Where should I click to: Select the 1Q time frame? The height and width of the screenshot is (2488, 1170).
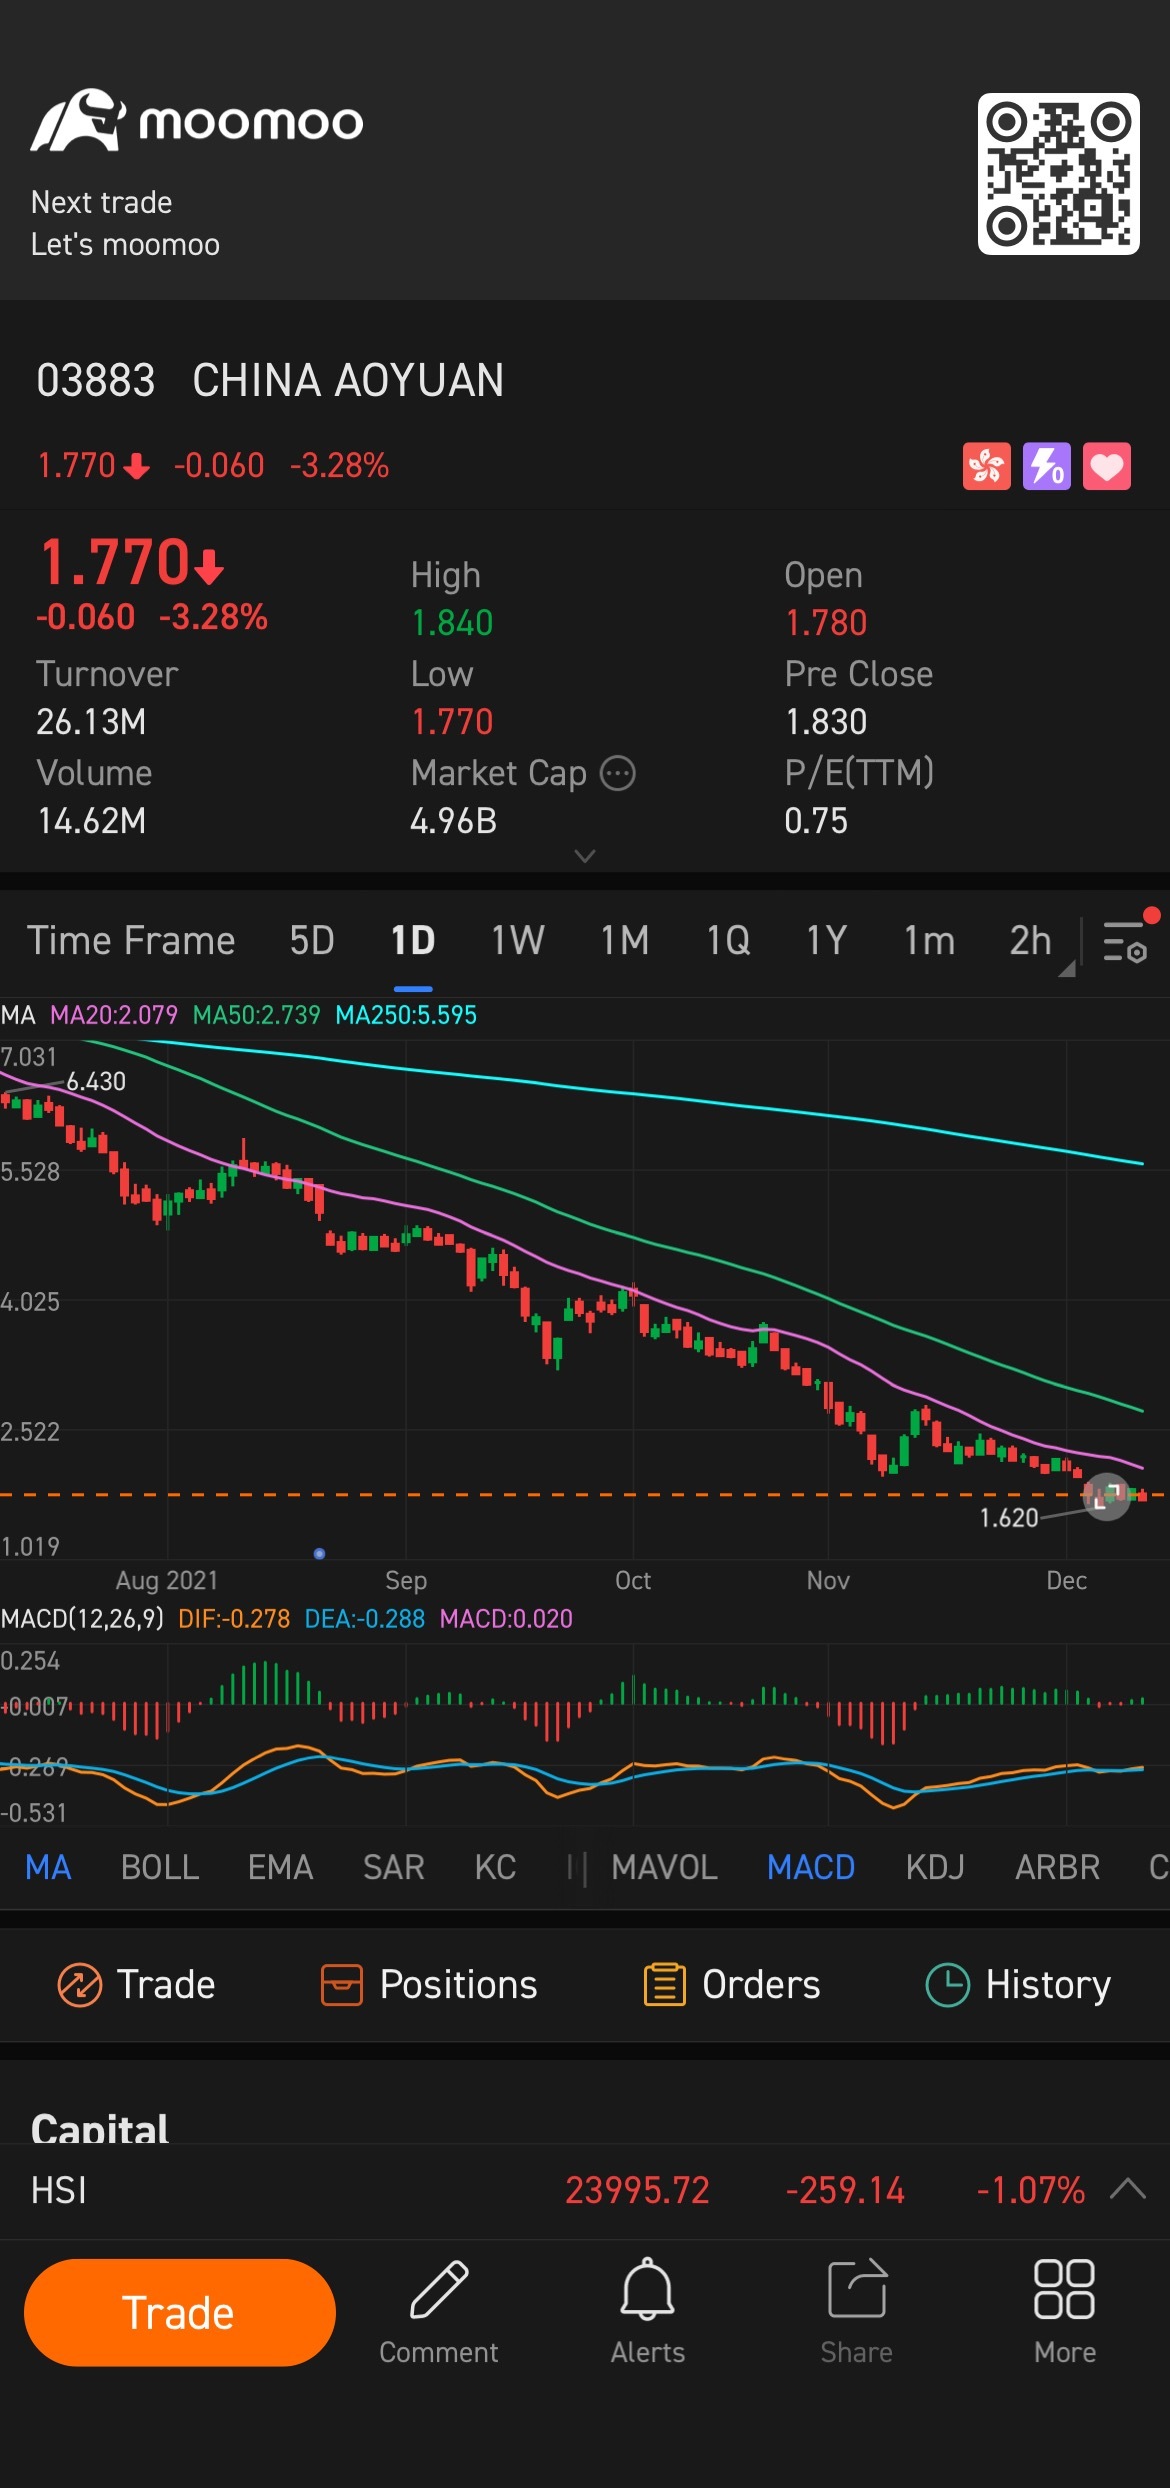[728, 941]
